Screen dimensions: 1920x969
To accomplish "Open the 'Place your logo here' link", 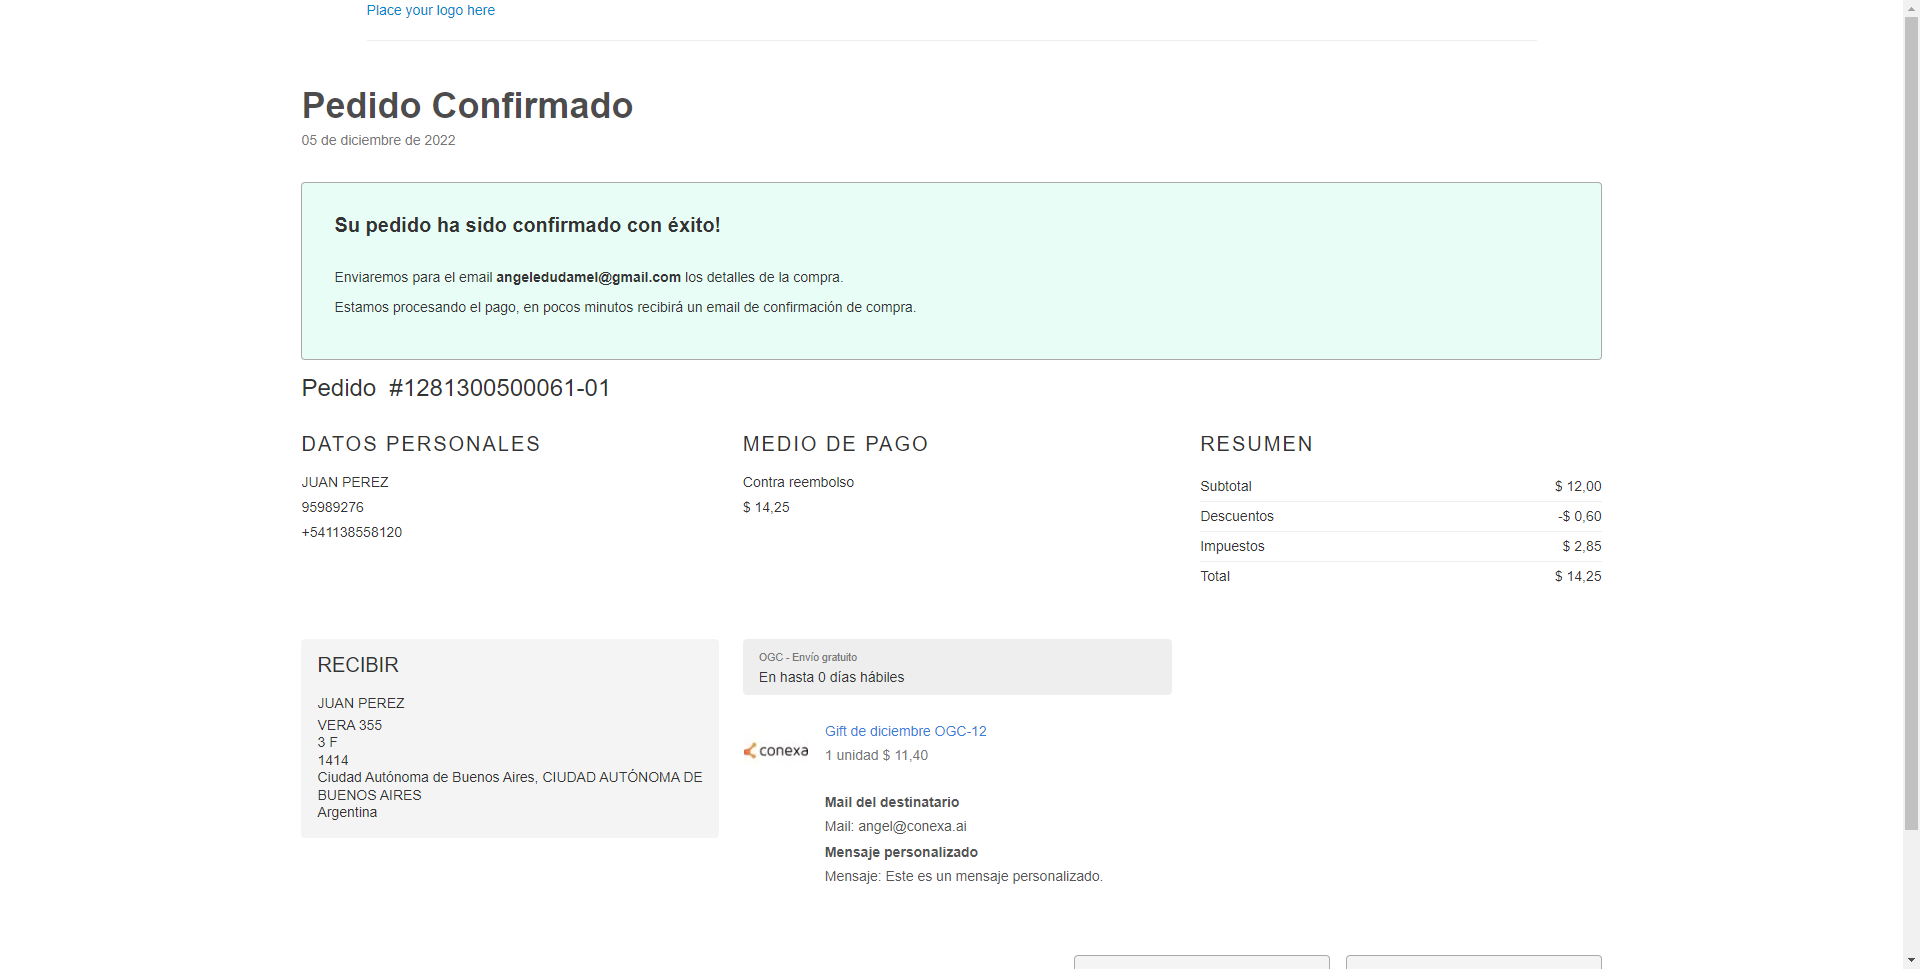I will [430, 11].
